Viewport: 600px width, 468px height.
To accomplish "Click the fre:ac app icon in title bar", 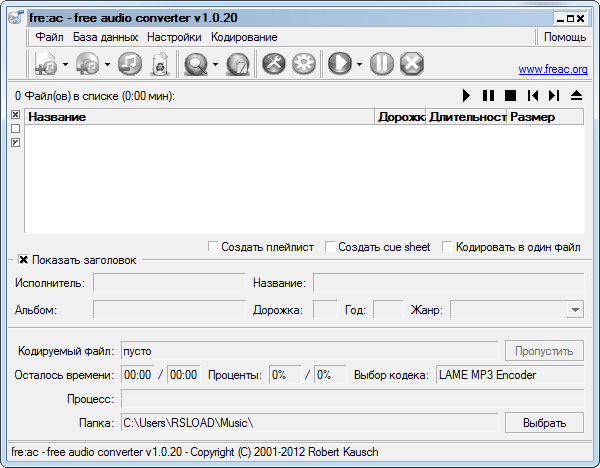I will (x=16, y=17).
